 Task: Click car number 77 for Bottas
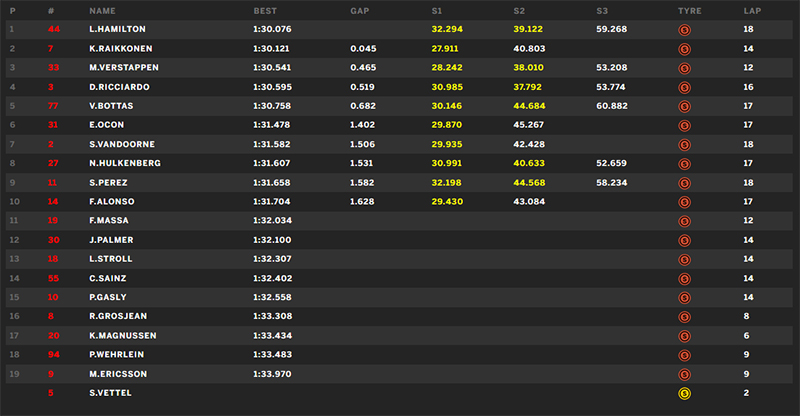pos(53,106)
